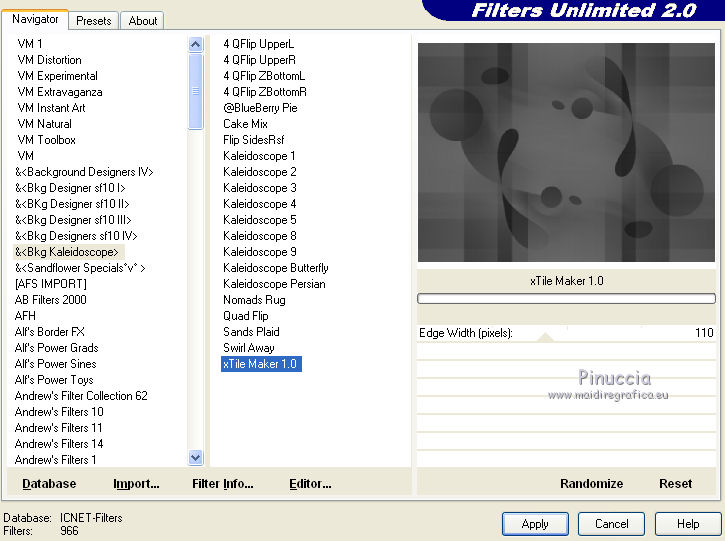This screenshot has width=725, height=541.
Task: Choose the Kaleidoscope 9 filter
Action: [x=259, y=252]
